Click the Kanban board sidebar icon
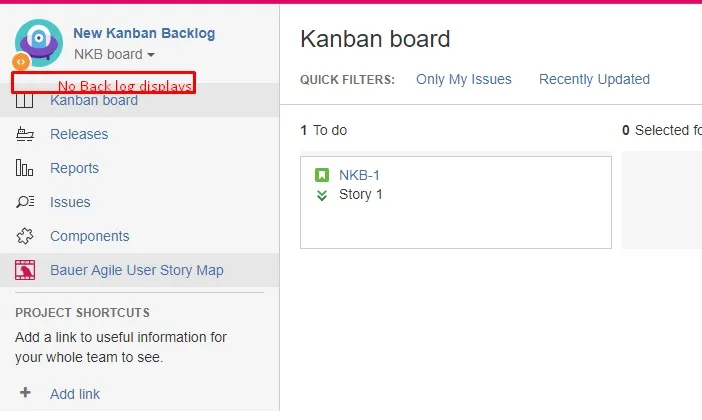The width and height of the screenshot is (702, 420). 26,101
